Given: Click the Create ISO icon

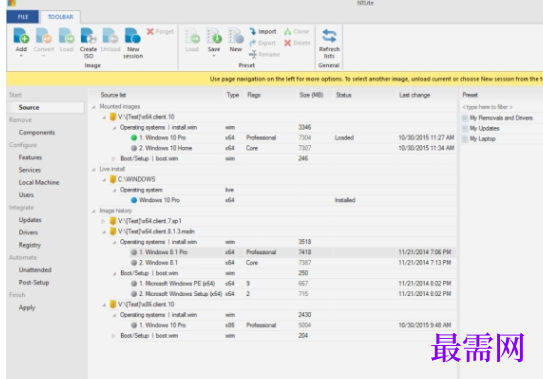Looking at the screenshot, I should pos(88,36).
